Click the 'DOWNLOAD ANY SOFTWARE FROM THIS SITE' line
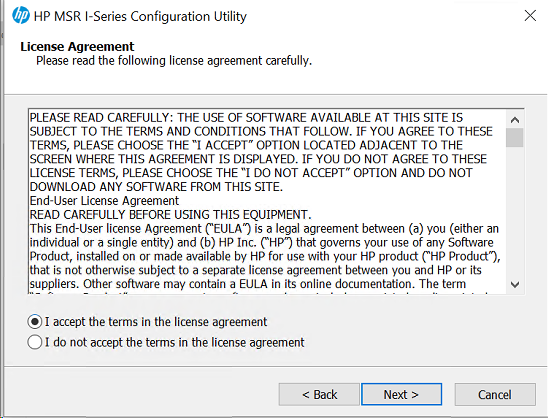This screenshot has height=418, width=548. [156, 187]
